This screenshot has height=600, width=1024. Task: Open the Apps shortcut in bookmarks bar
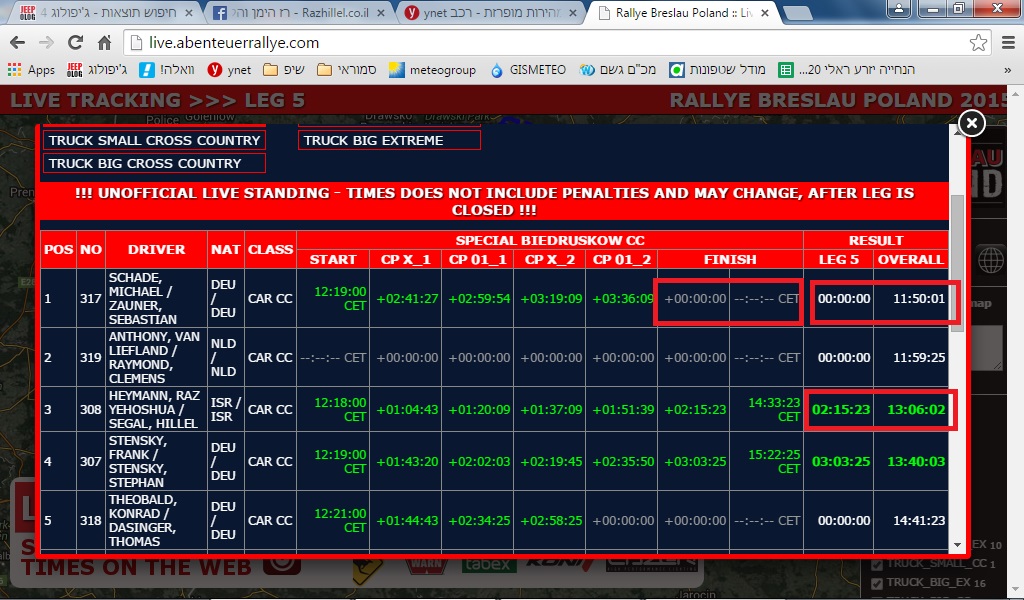click(x=31, y=70)
